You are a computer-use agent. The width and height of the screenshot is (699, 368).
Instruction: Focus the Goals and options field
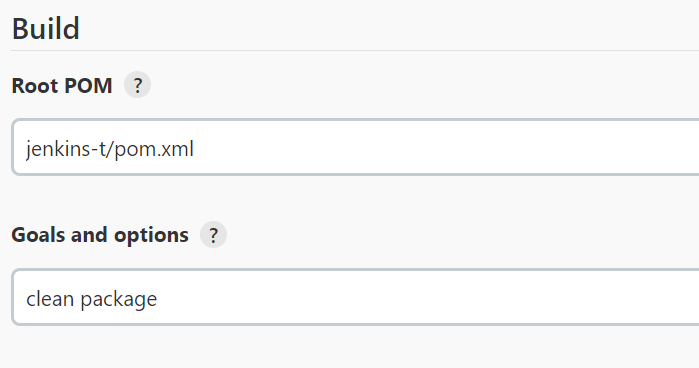[x=355, y=297]
